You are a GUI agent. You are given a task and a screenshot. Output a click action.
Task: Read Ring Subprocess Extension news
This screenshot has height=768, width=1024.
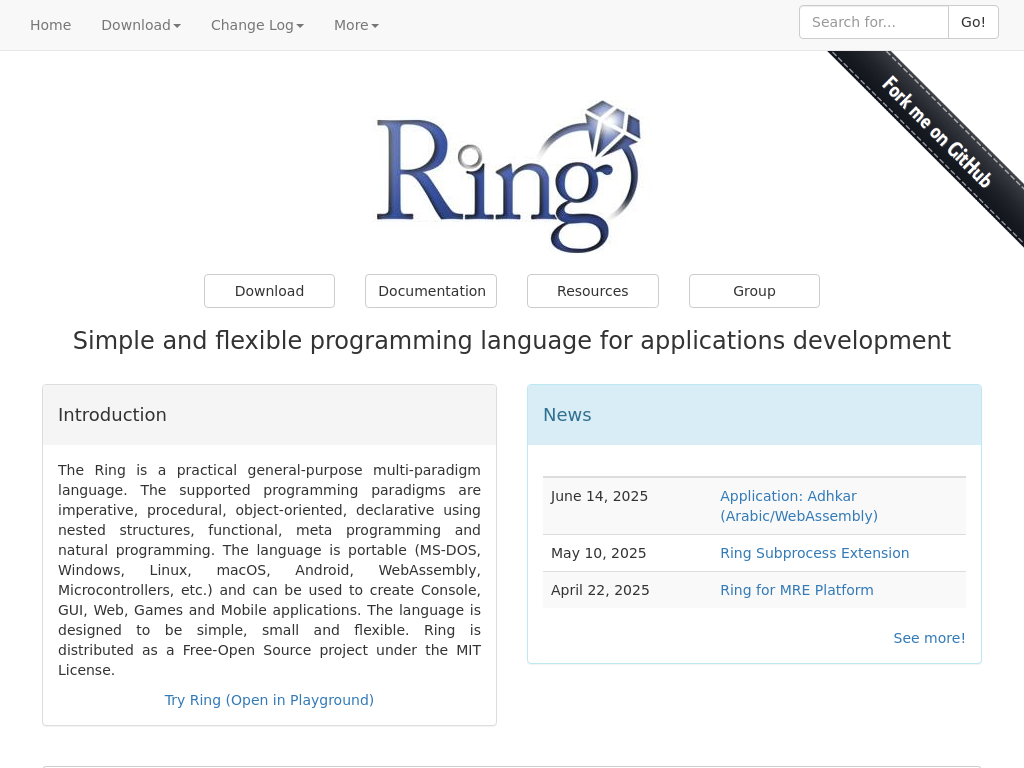(814, 553)
